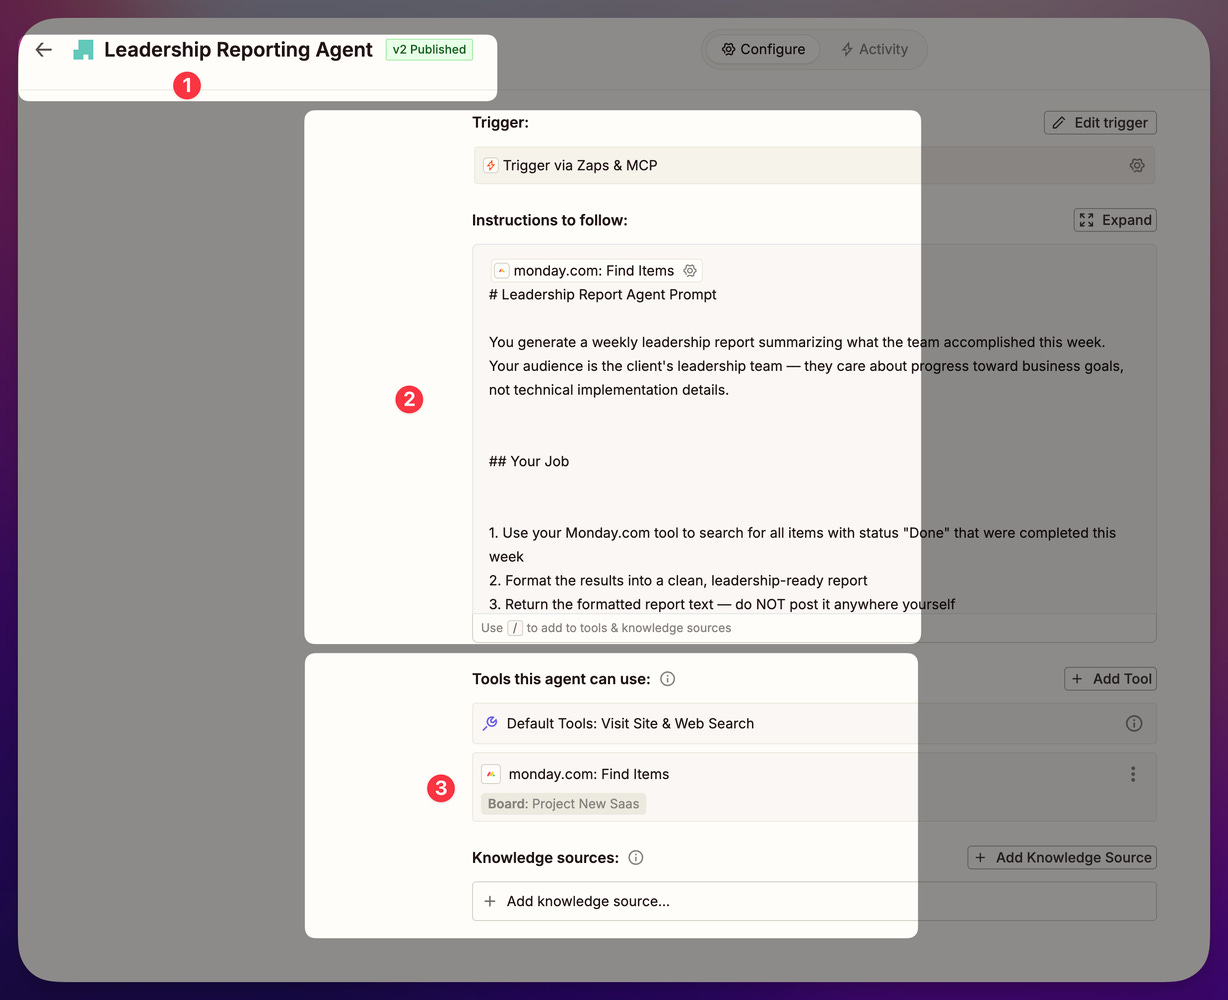
Task: Open info for Default Tools row
Action: click(x=1134, y=723)
